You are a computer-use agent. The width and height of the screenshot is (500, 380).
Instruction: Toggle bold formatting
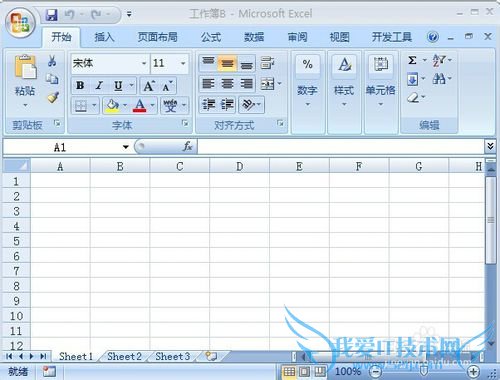coord(80,86)
